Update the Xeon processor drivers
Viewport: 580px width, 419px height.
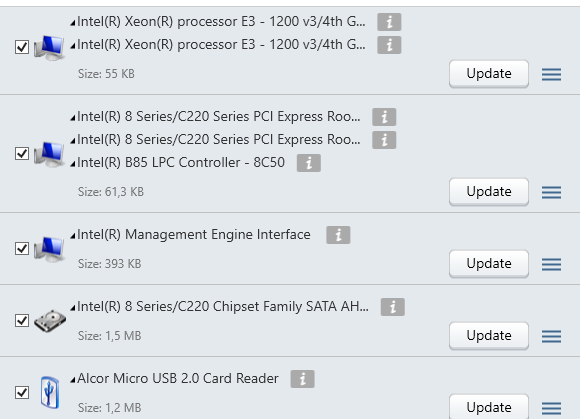[x=489, y=74]
